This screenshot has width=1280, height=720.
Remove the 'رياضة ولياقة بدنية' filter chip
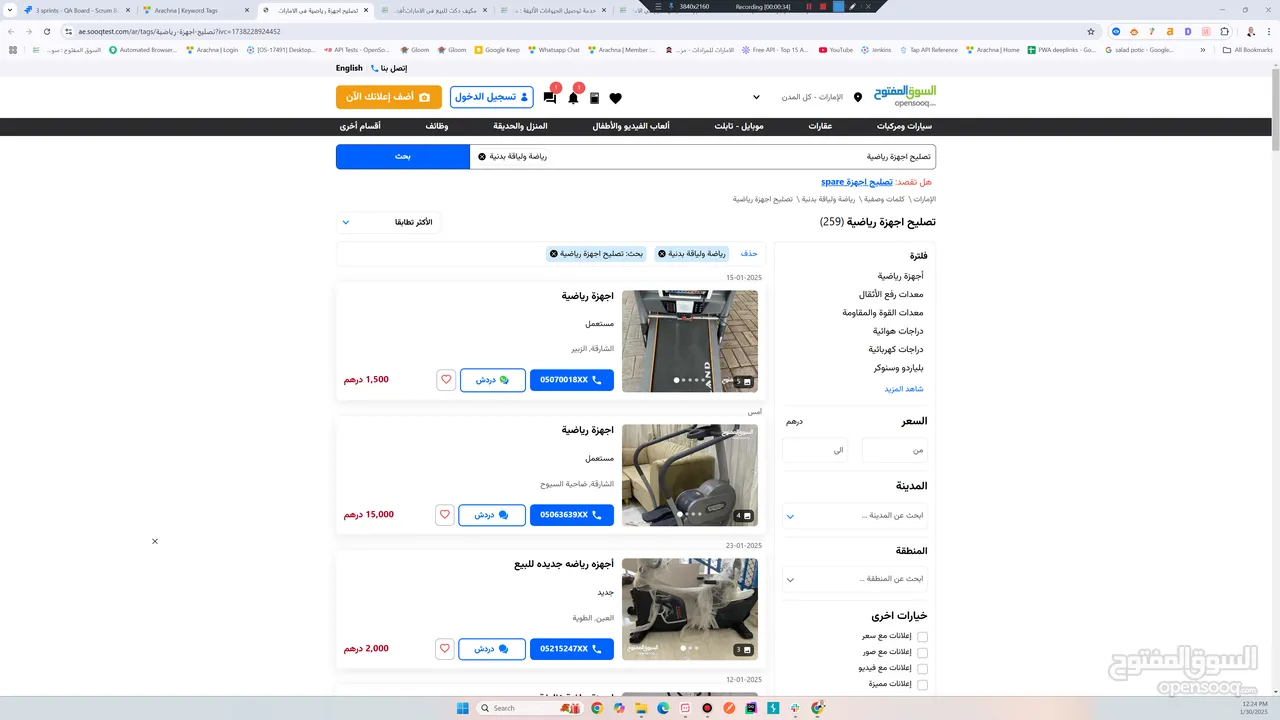[x=662, y=254]
